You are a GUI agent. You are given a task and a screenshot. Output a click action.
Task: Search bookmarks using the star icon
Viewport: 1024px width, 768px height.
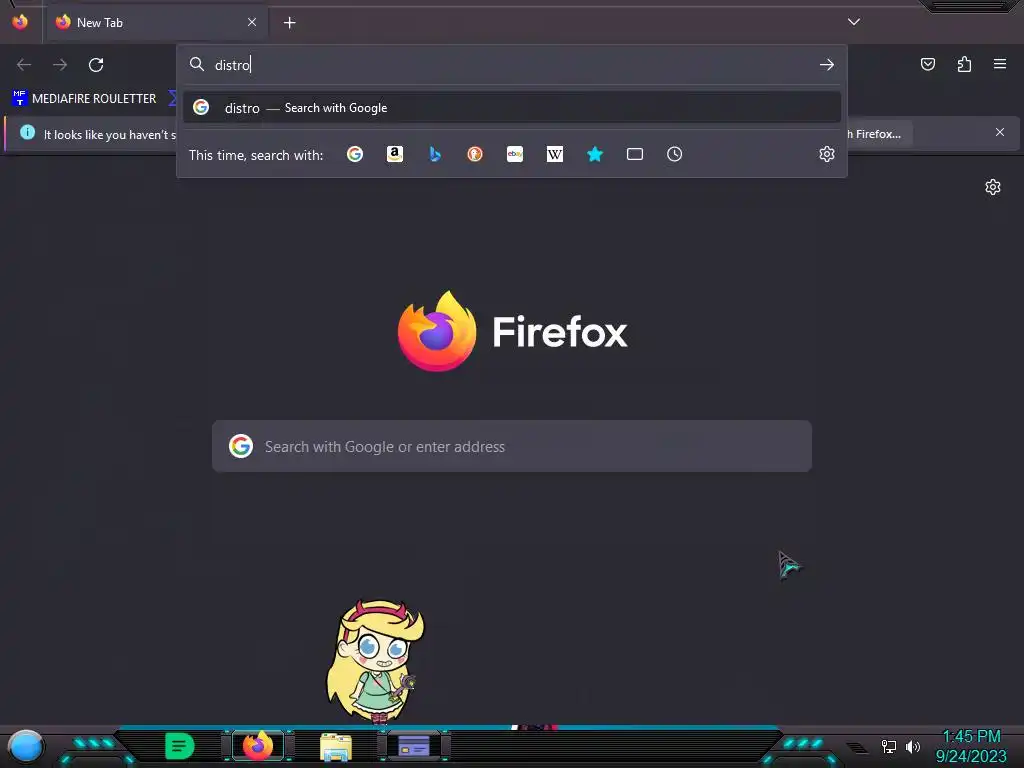[594, 154]
